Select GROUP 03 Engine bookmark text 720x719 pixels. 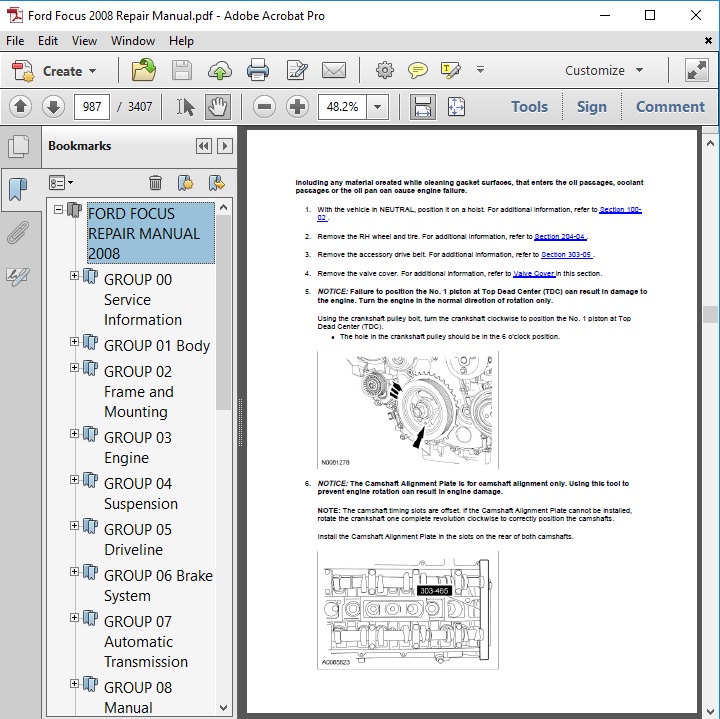(138, 448)
